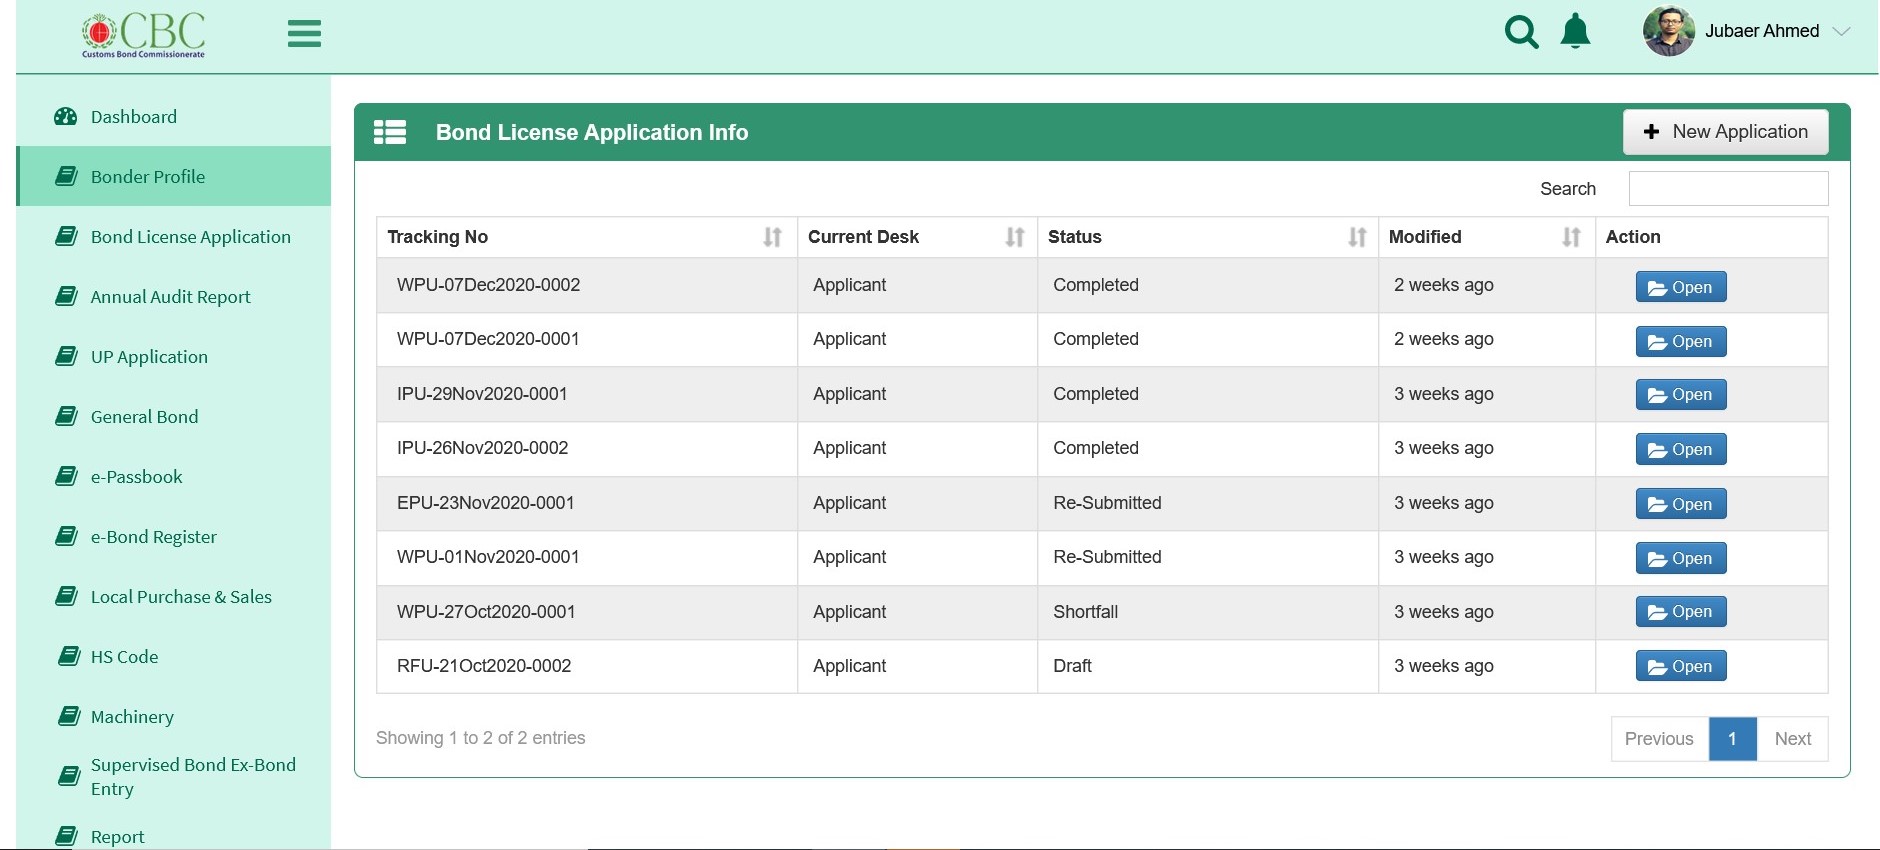Viewport: 1880px width, 850px height.
Task: Open application WPU-07Dec2020-0001
Action: 1681,341
